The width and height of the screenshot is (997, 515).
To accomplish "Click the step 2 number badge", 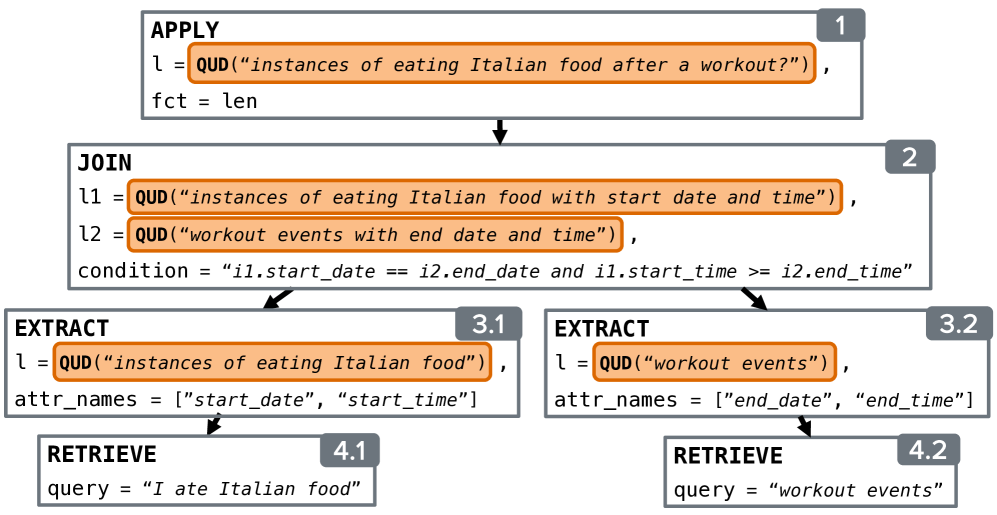I will click(x=909, y=157).
